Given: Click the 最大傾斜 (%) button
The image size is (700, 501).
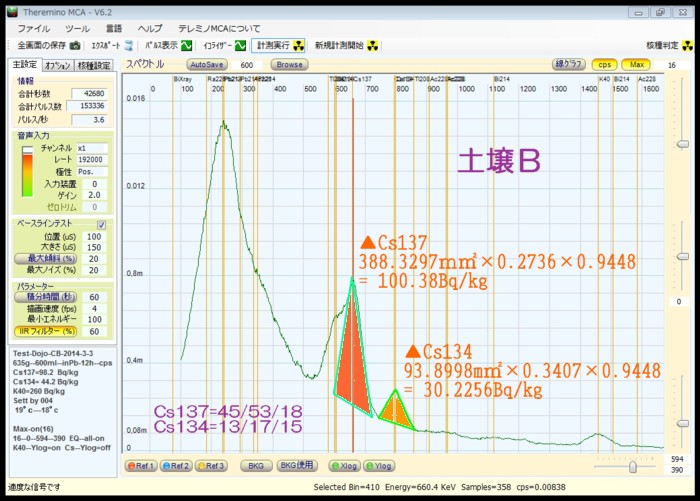Looking at the screenshot, I should (46, 259).
